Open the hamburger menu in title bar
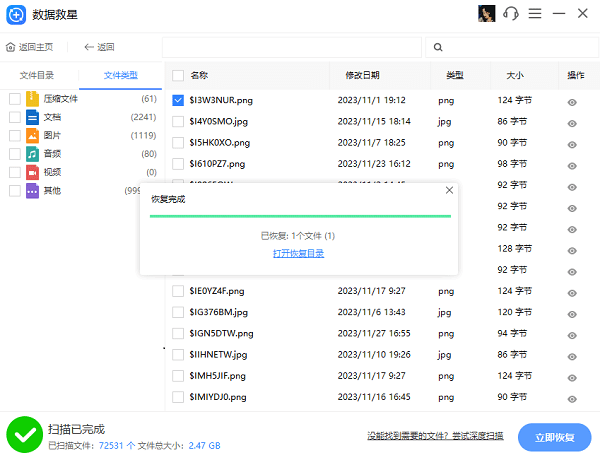Screen dimensions: 600x460 [x=535, y=14]
